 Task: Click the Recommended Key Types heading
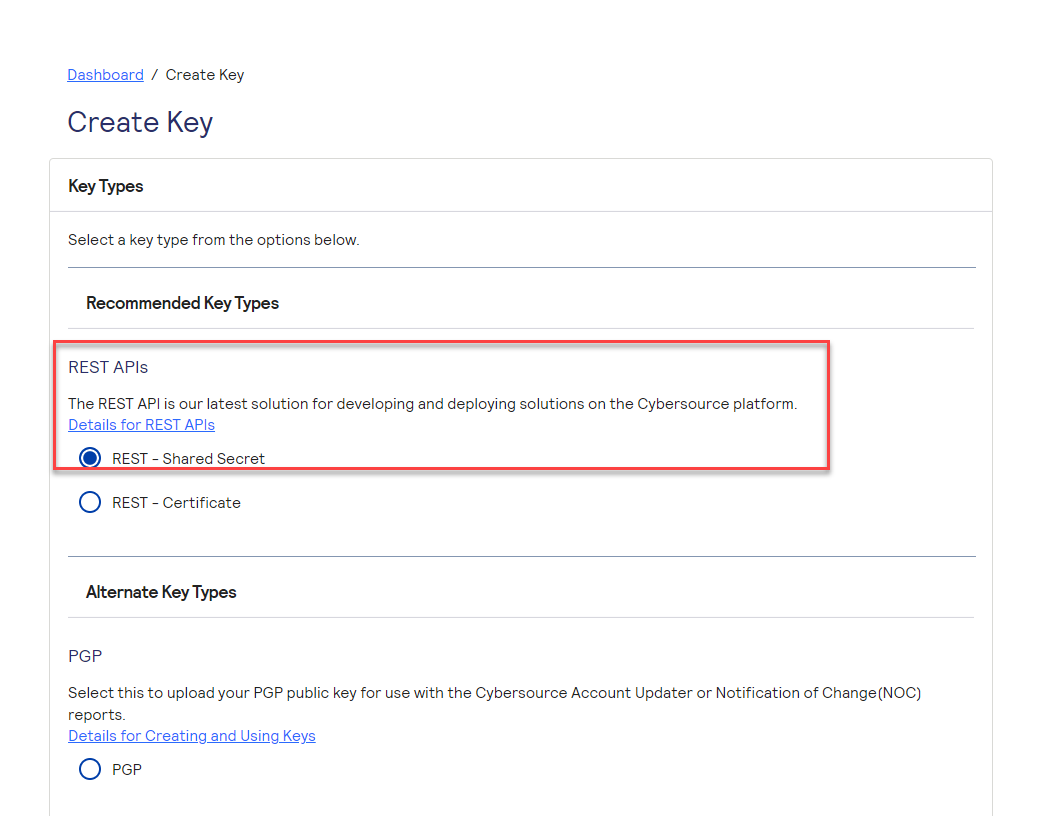[182, 303]
